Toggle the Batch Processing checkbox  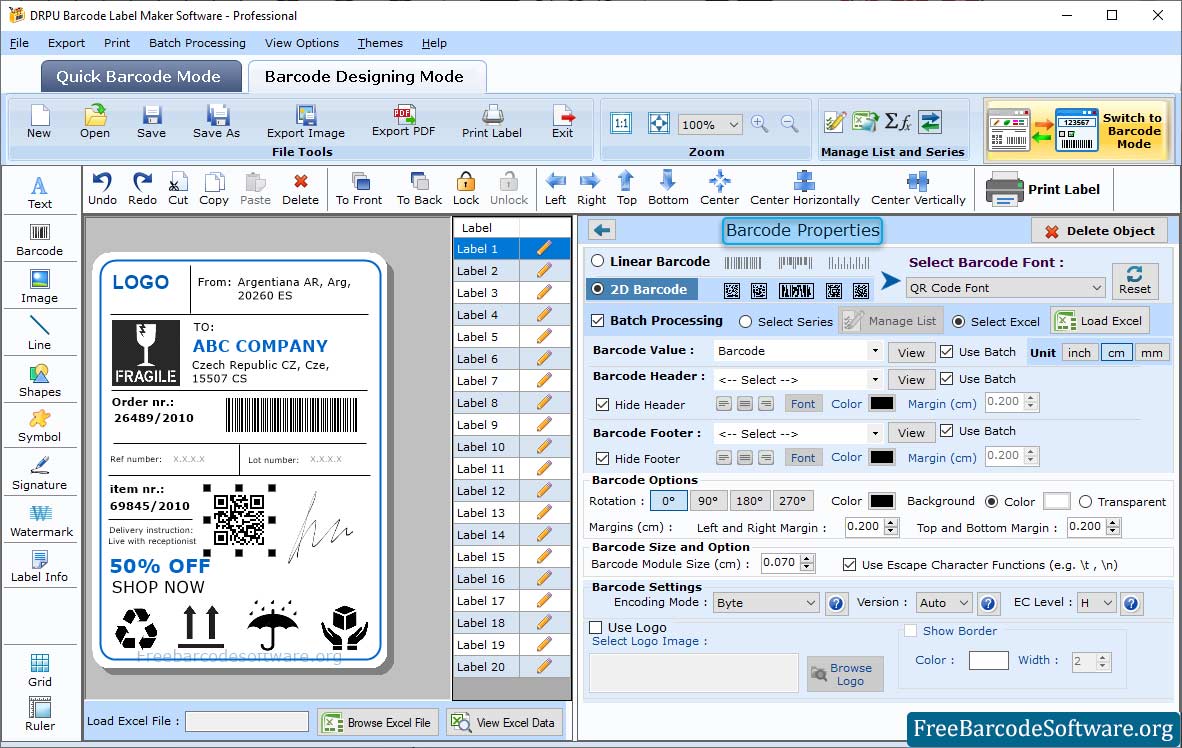(598, 320)
